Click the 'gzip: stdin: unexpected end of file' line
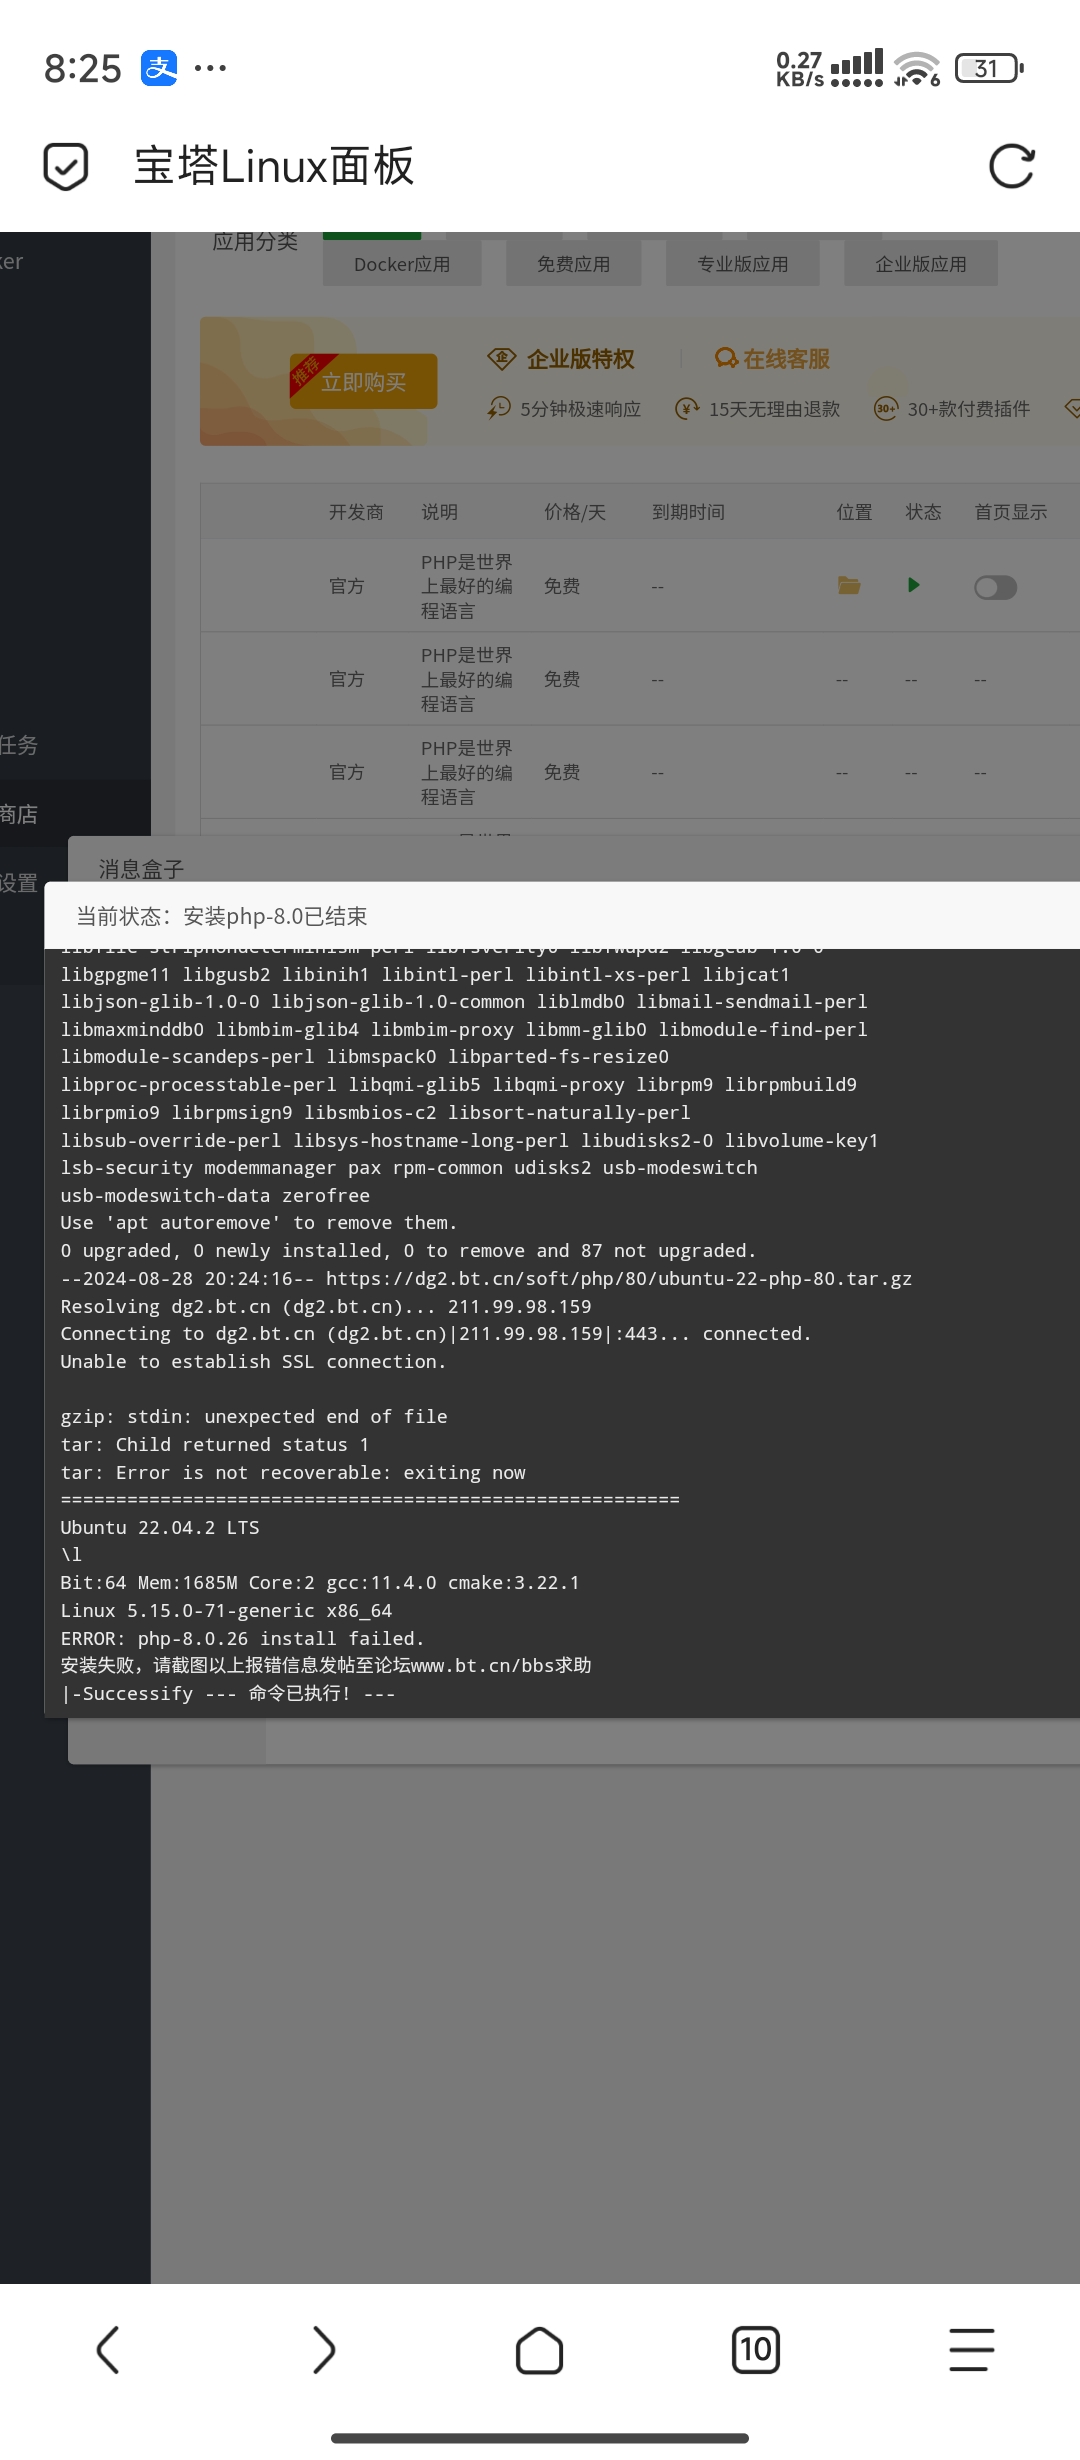This screenshot has height=2460, width=1080. pyautogui.click(x=254, y=1416)
